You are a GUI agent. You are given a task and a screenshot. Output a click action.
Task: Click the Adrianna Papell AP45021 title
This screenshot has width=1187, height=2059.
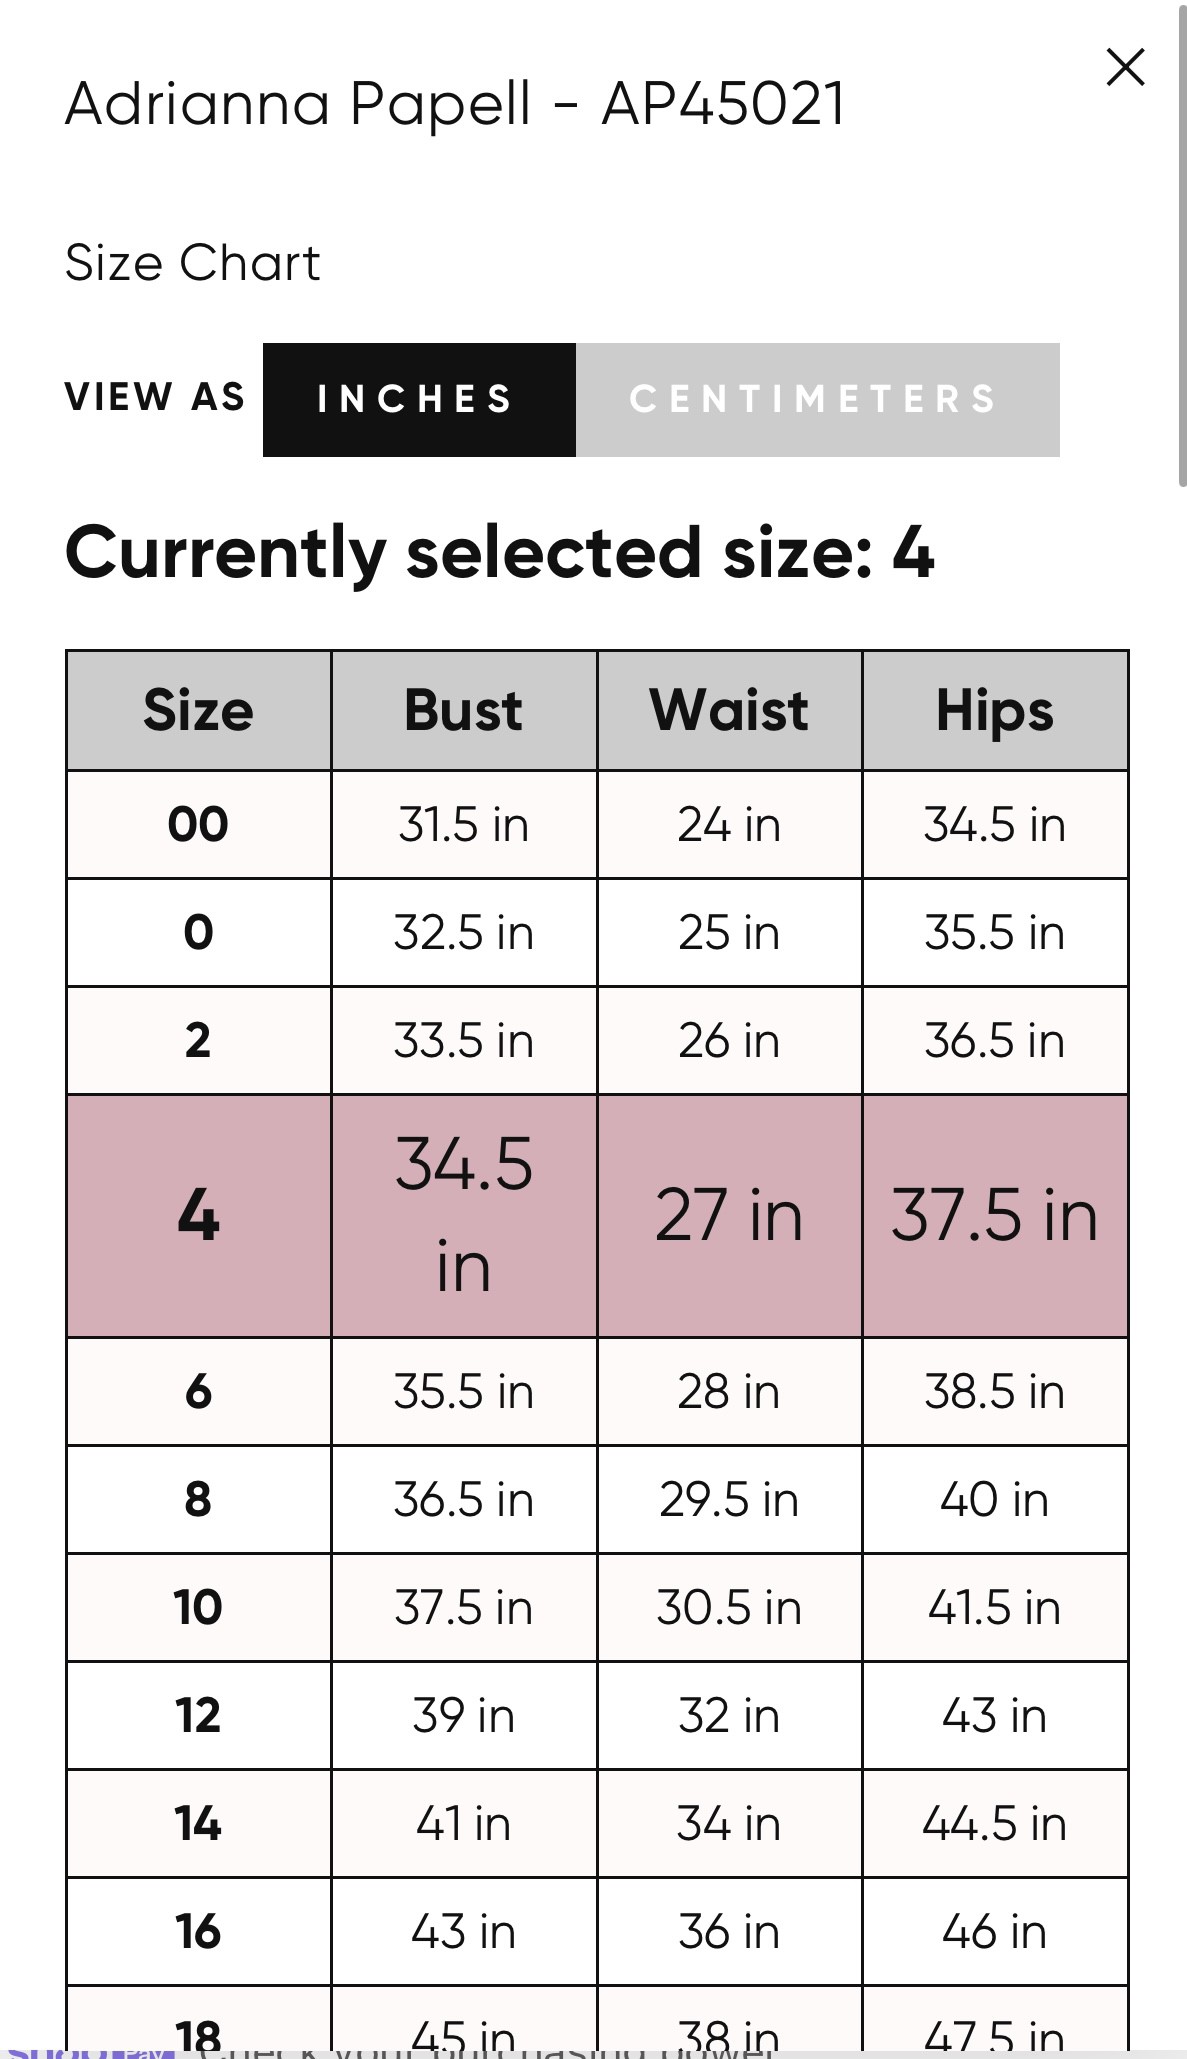455,104
